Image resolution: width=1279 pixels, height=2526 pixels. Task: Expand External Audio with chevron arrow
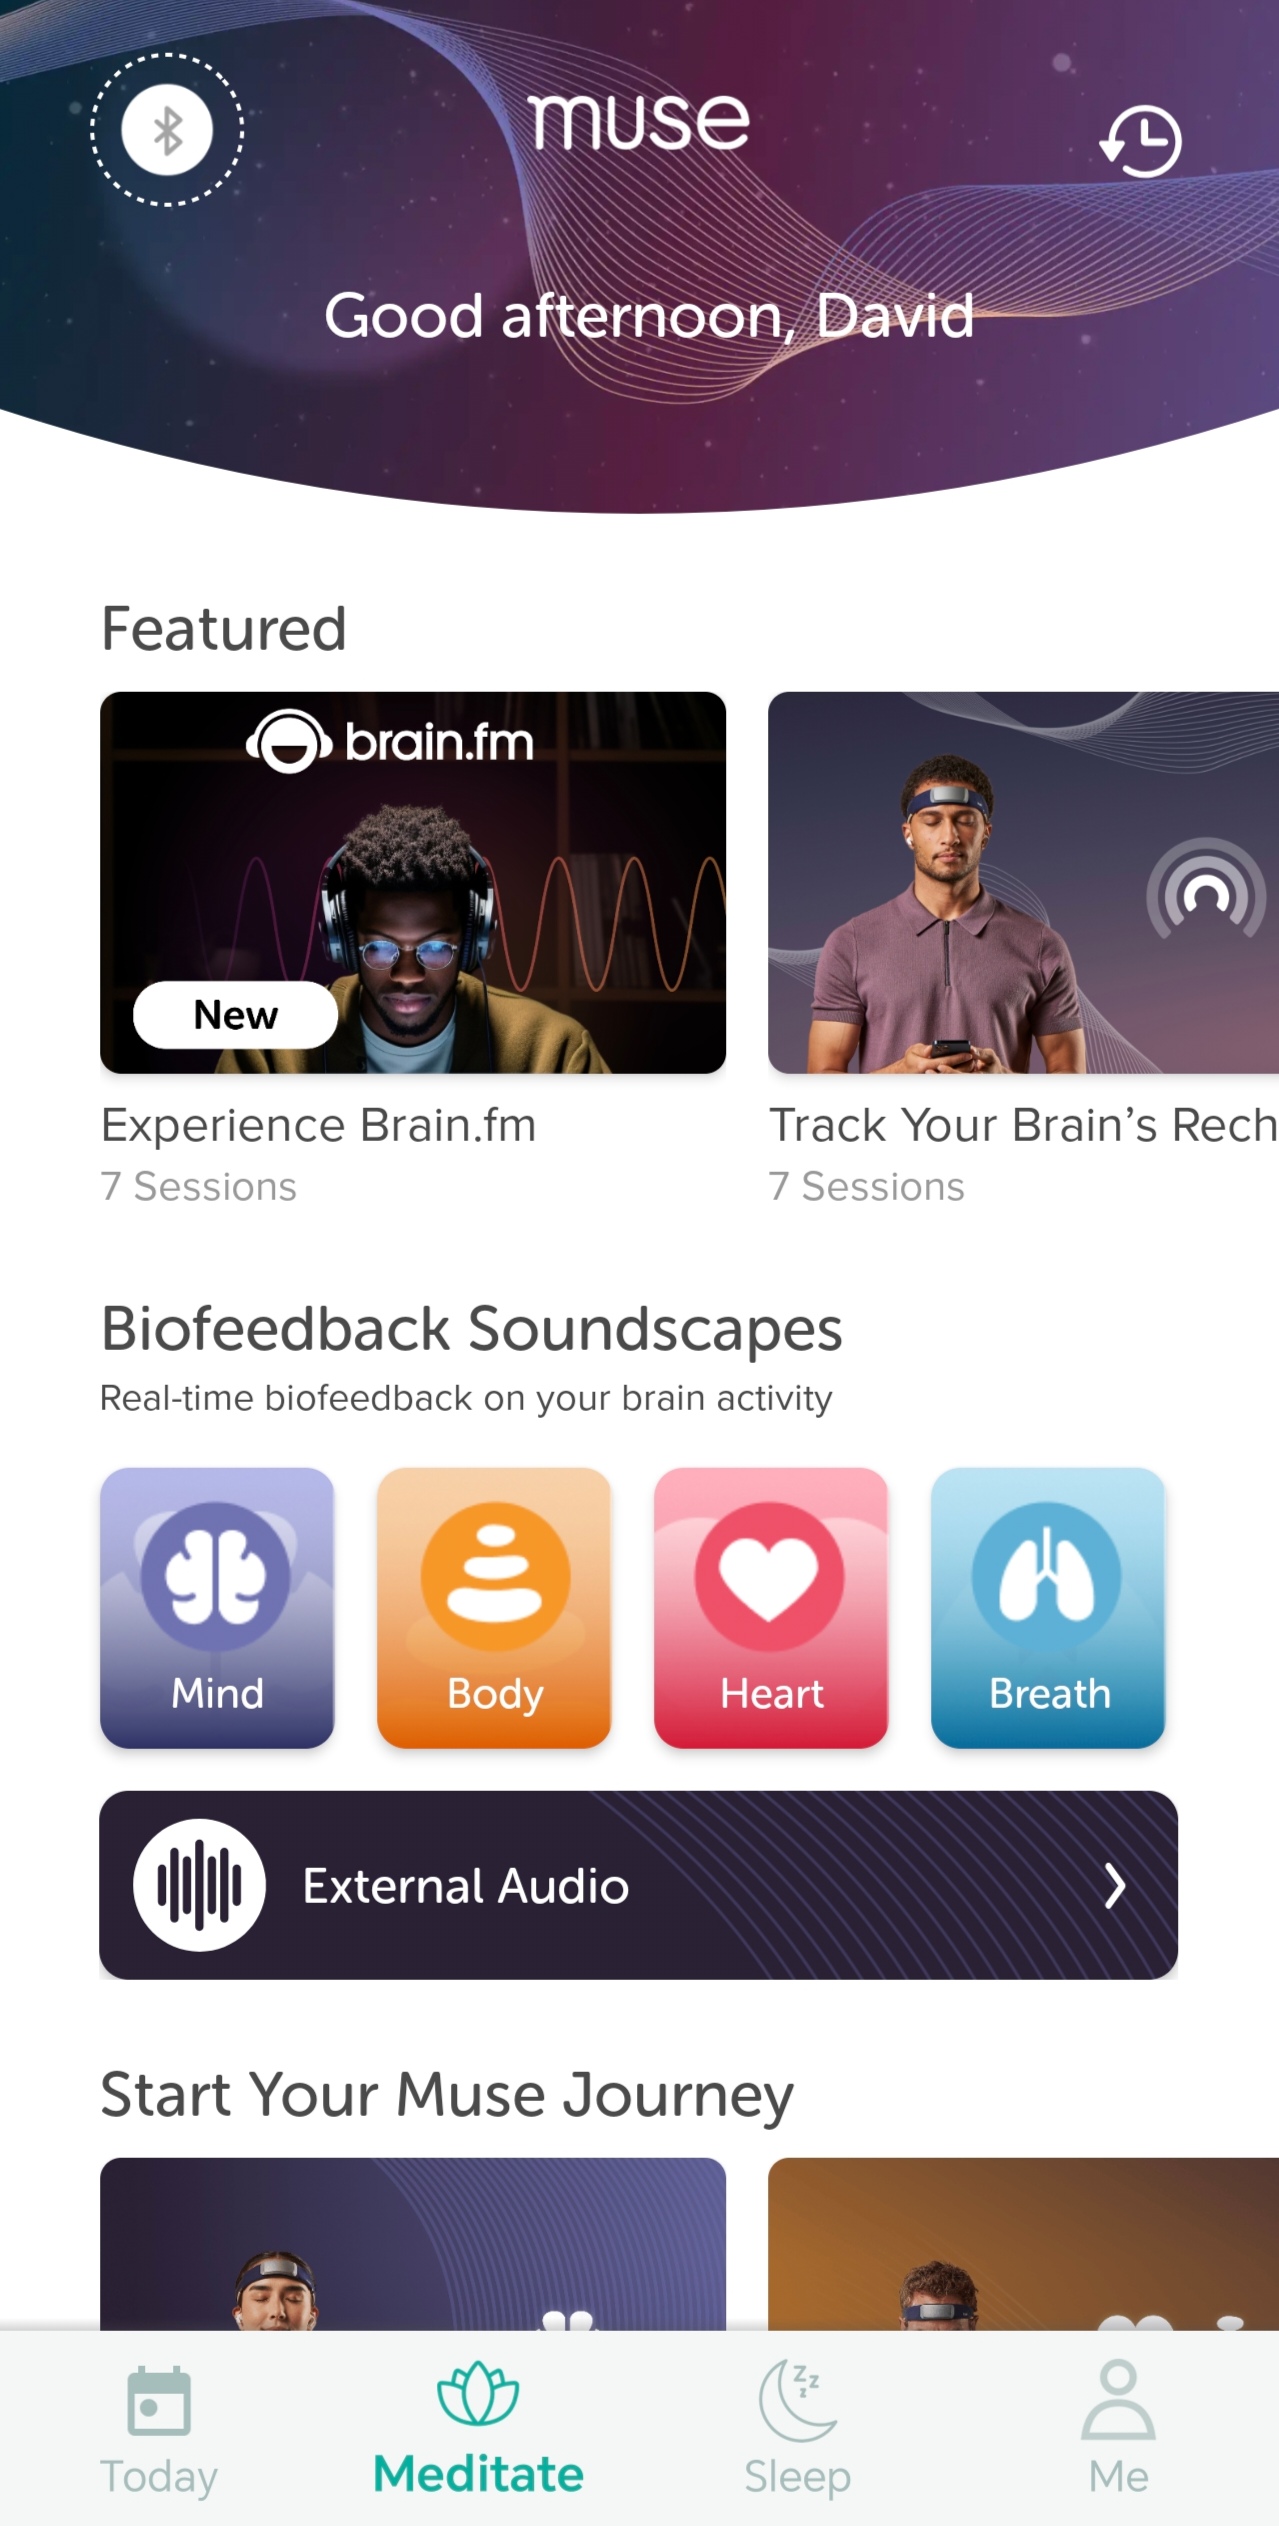(x=1115, y=1886)
